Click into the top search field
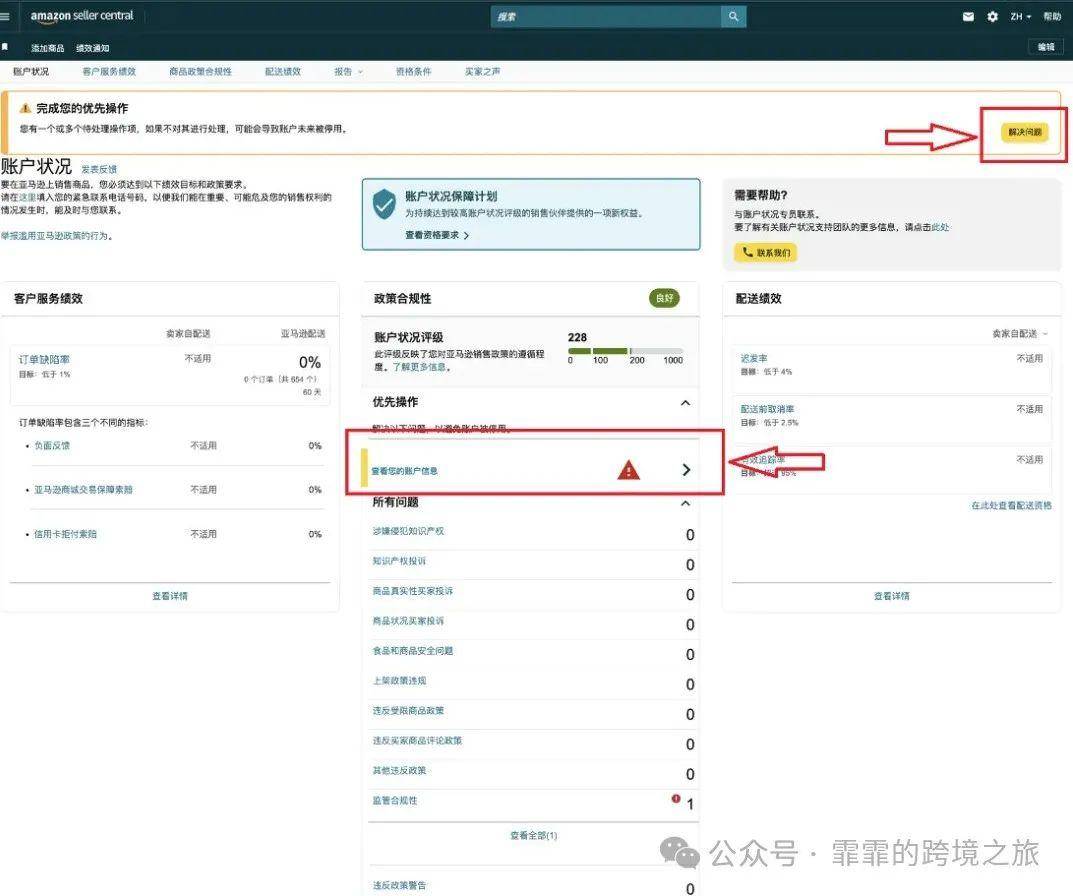This screenshot has height=896, width=1073. (x=606, y=16)
